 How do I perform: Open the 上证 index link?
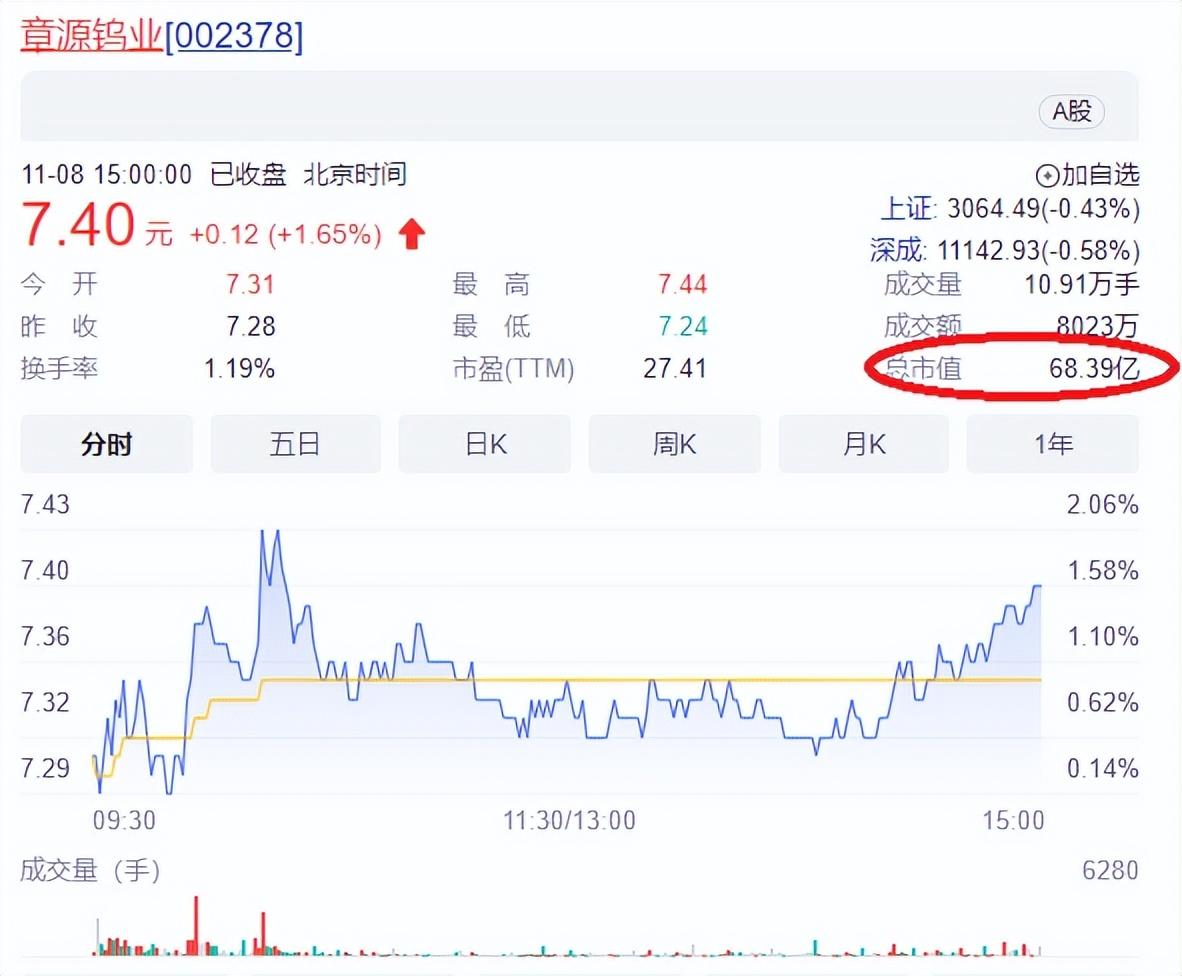coord(908,209)
